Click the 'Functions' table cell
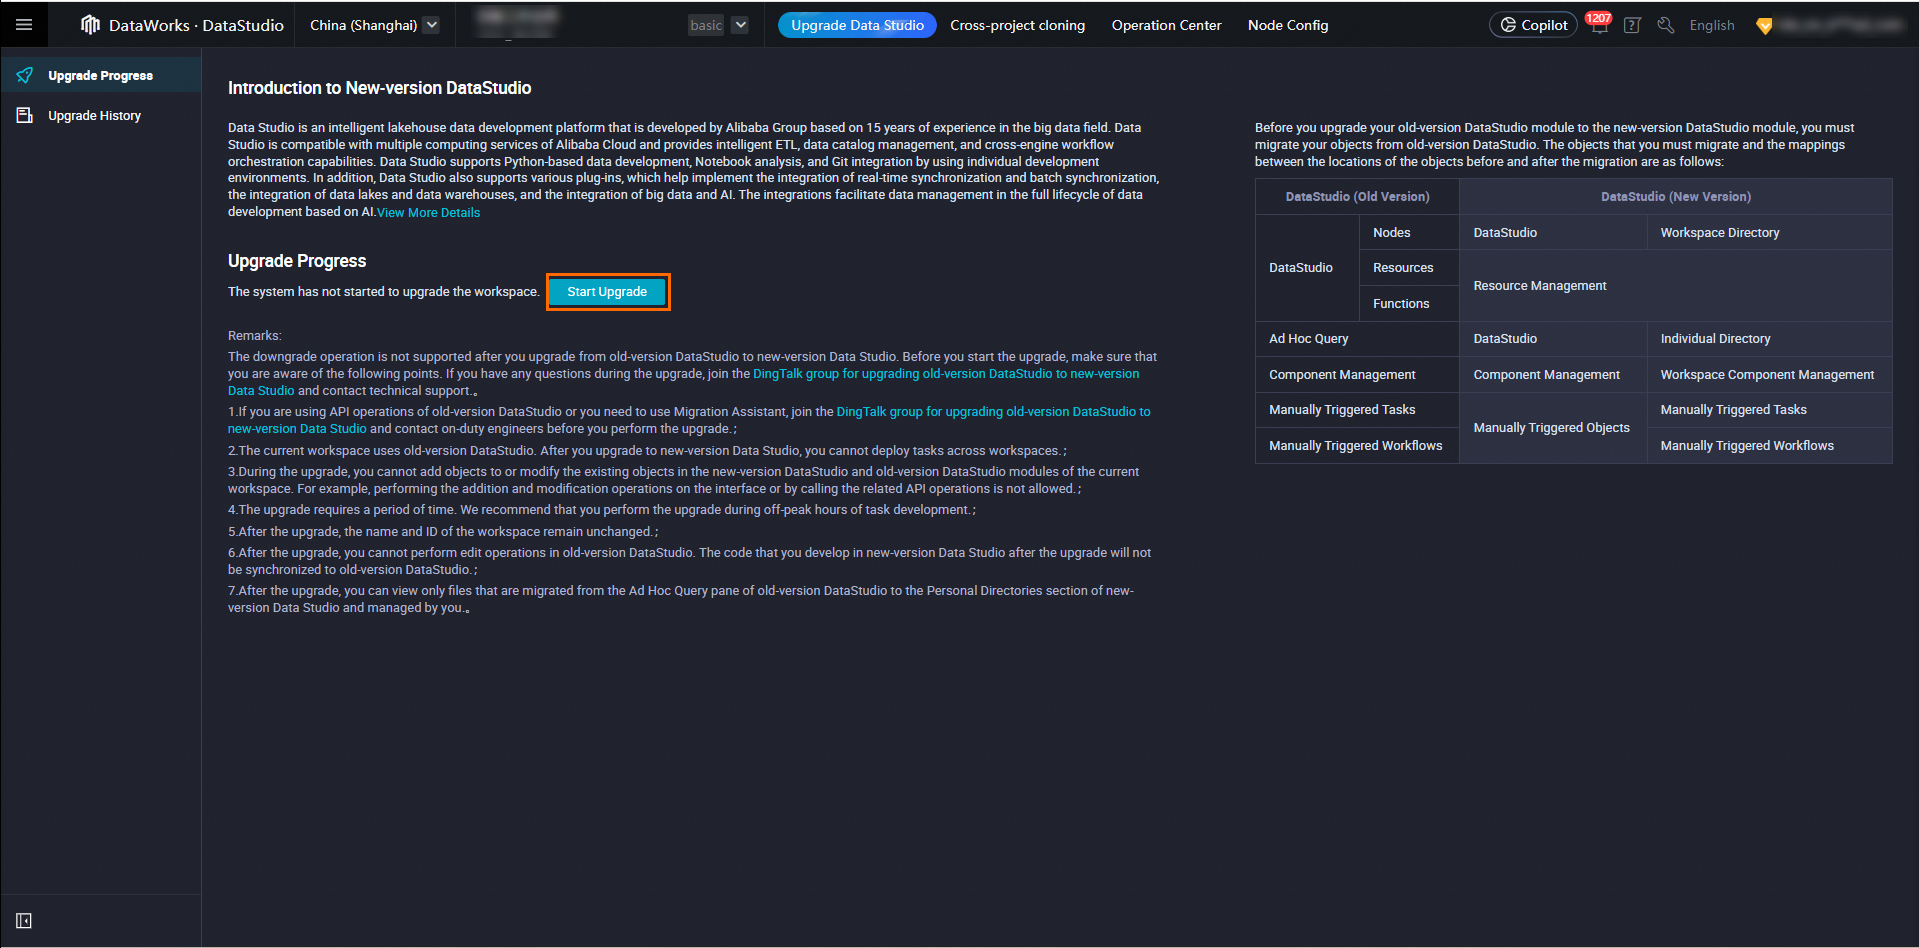 point(1409,304)
